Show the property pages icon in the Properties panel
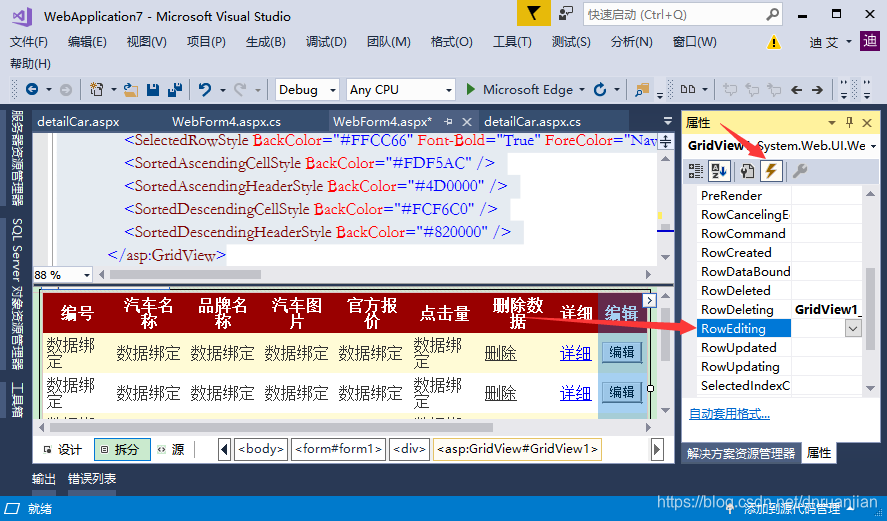 coord(747,171)
